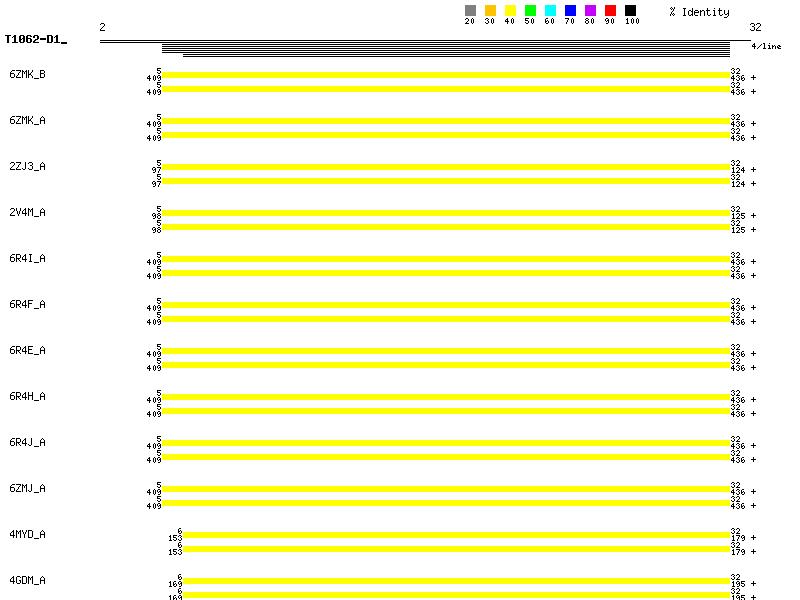The height and width of the screenshot is (600, 800).
Task: Open the 6R4H_A hit entry
Action: click(27, 397)
